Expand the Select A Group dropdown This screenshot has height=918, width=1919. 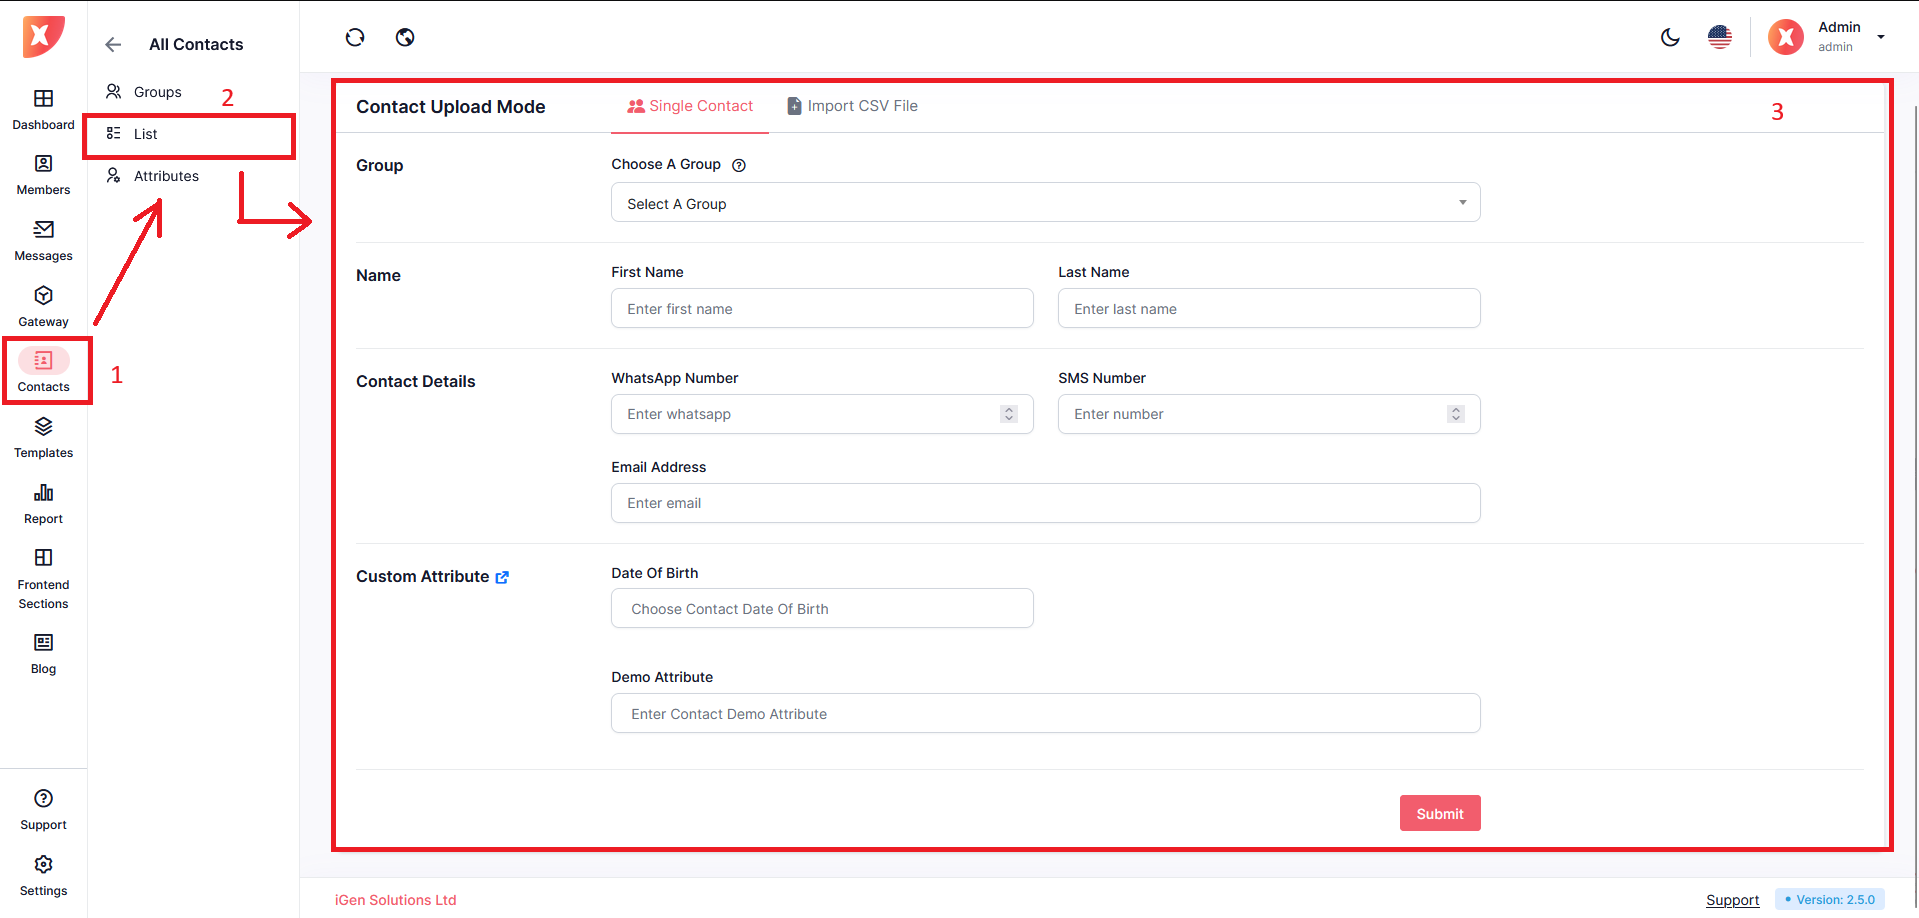tap(1045, 203)
